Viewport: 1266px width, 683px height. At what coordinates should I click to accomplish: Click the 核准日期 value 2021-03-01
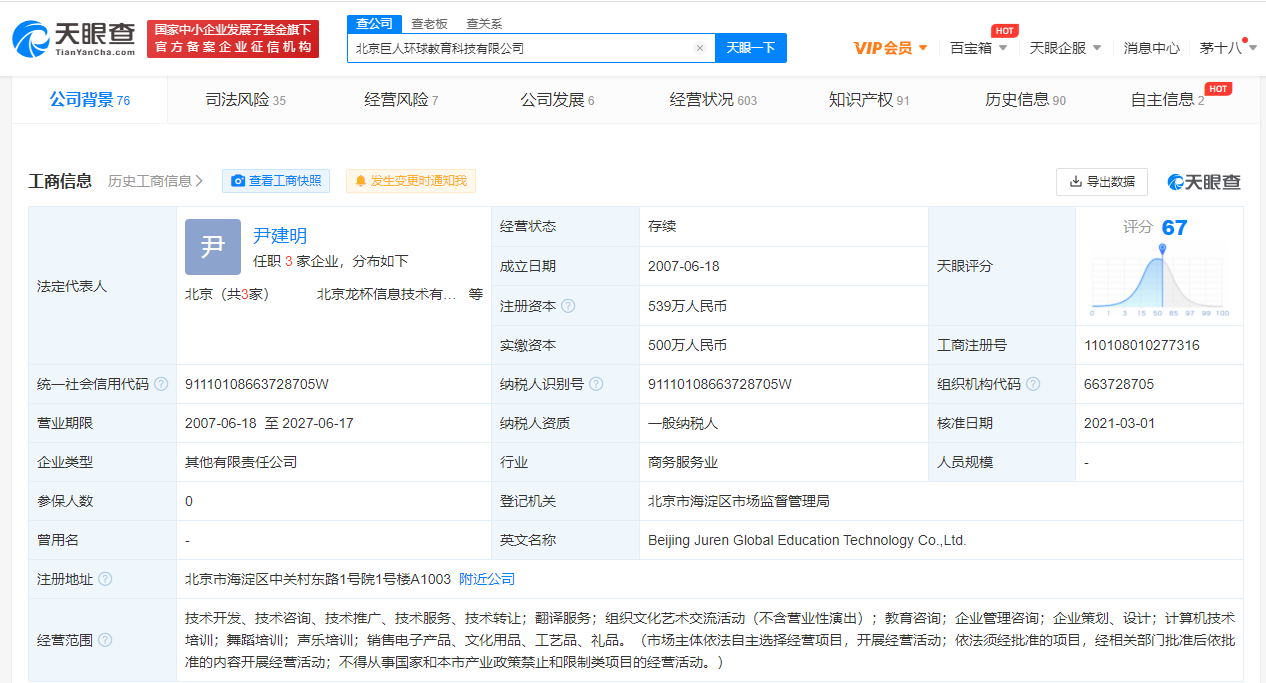click(1120, 423)
